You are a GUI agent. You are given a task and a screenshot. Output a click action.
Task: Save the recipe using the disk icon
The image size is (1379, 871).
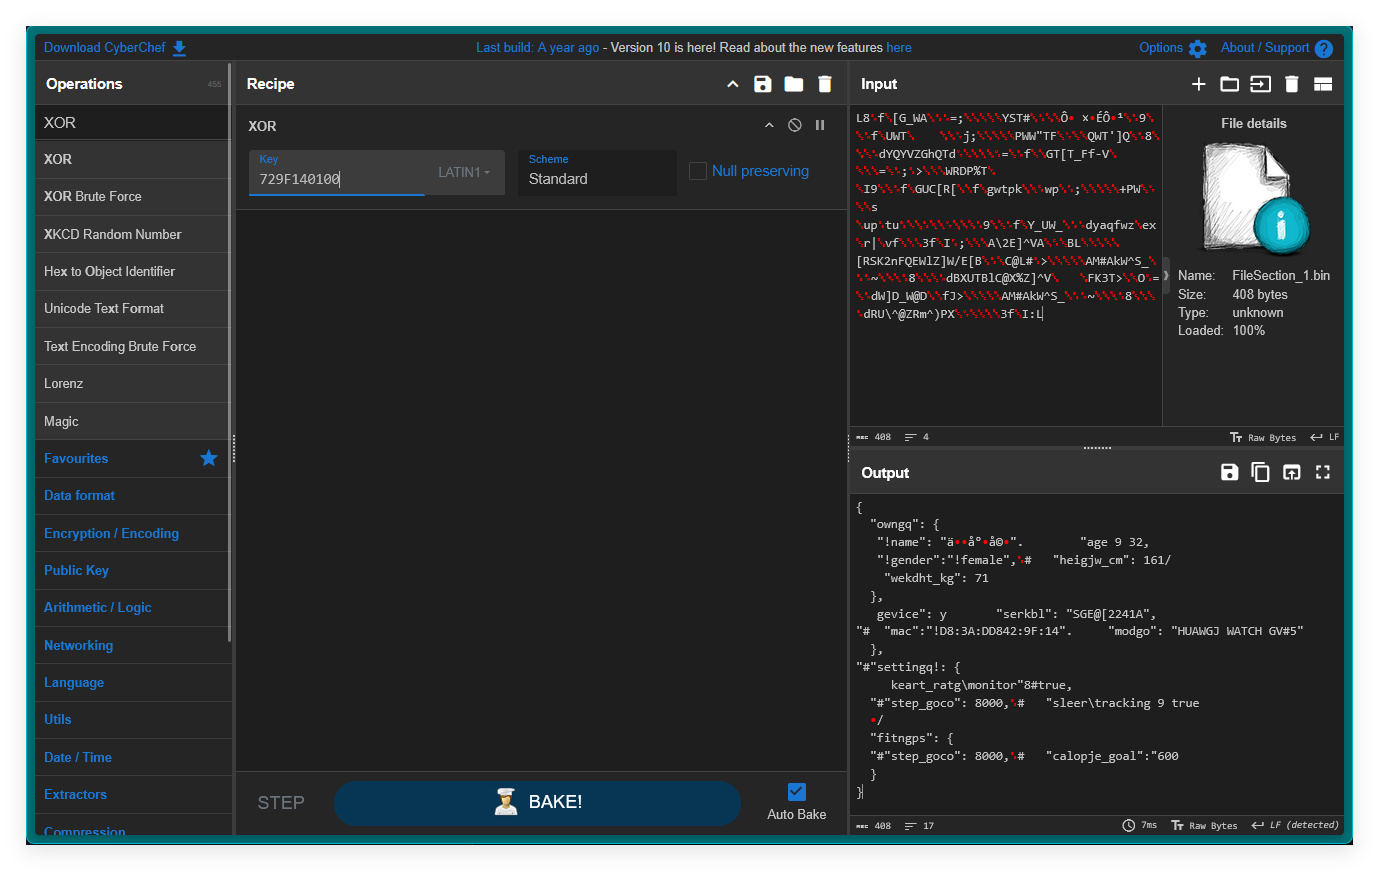pyautogui.click(x=763, y=84)
